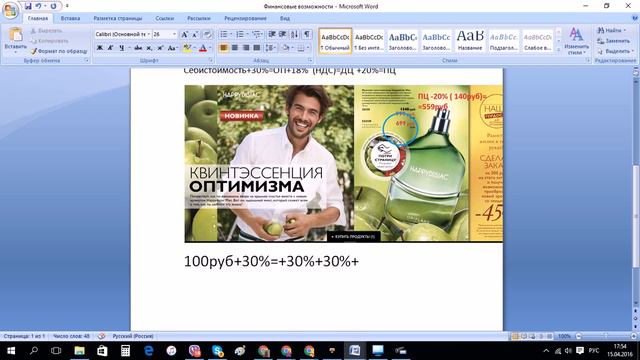
Task: Open font name Calibri dropdown
Action: click(149, 34)
